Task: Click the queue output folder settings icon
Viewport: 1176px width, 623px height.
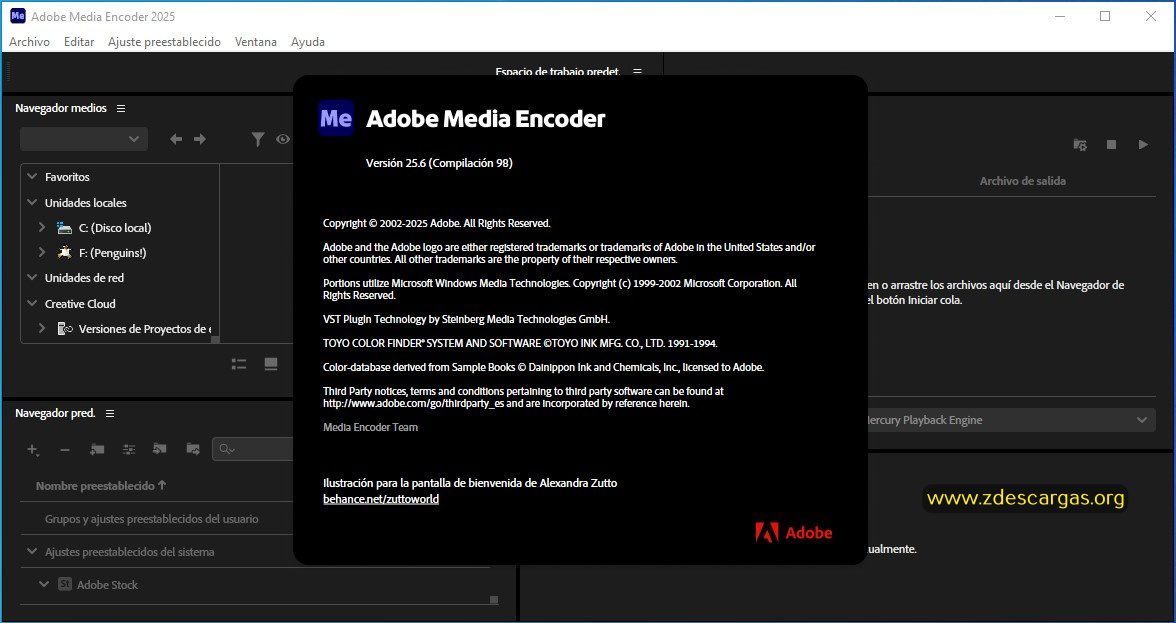Action: (1080, 145)
